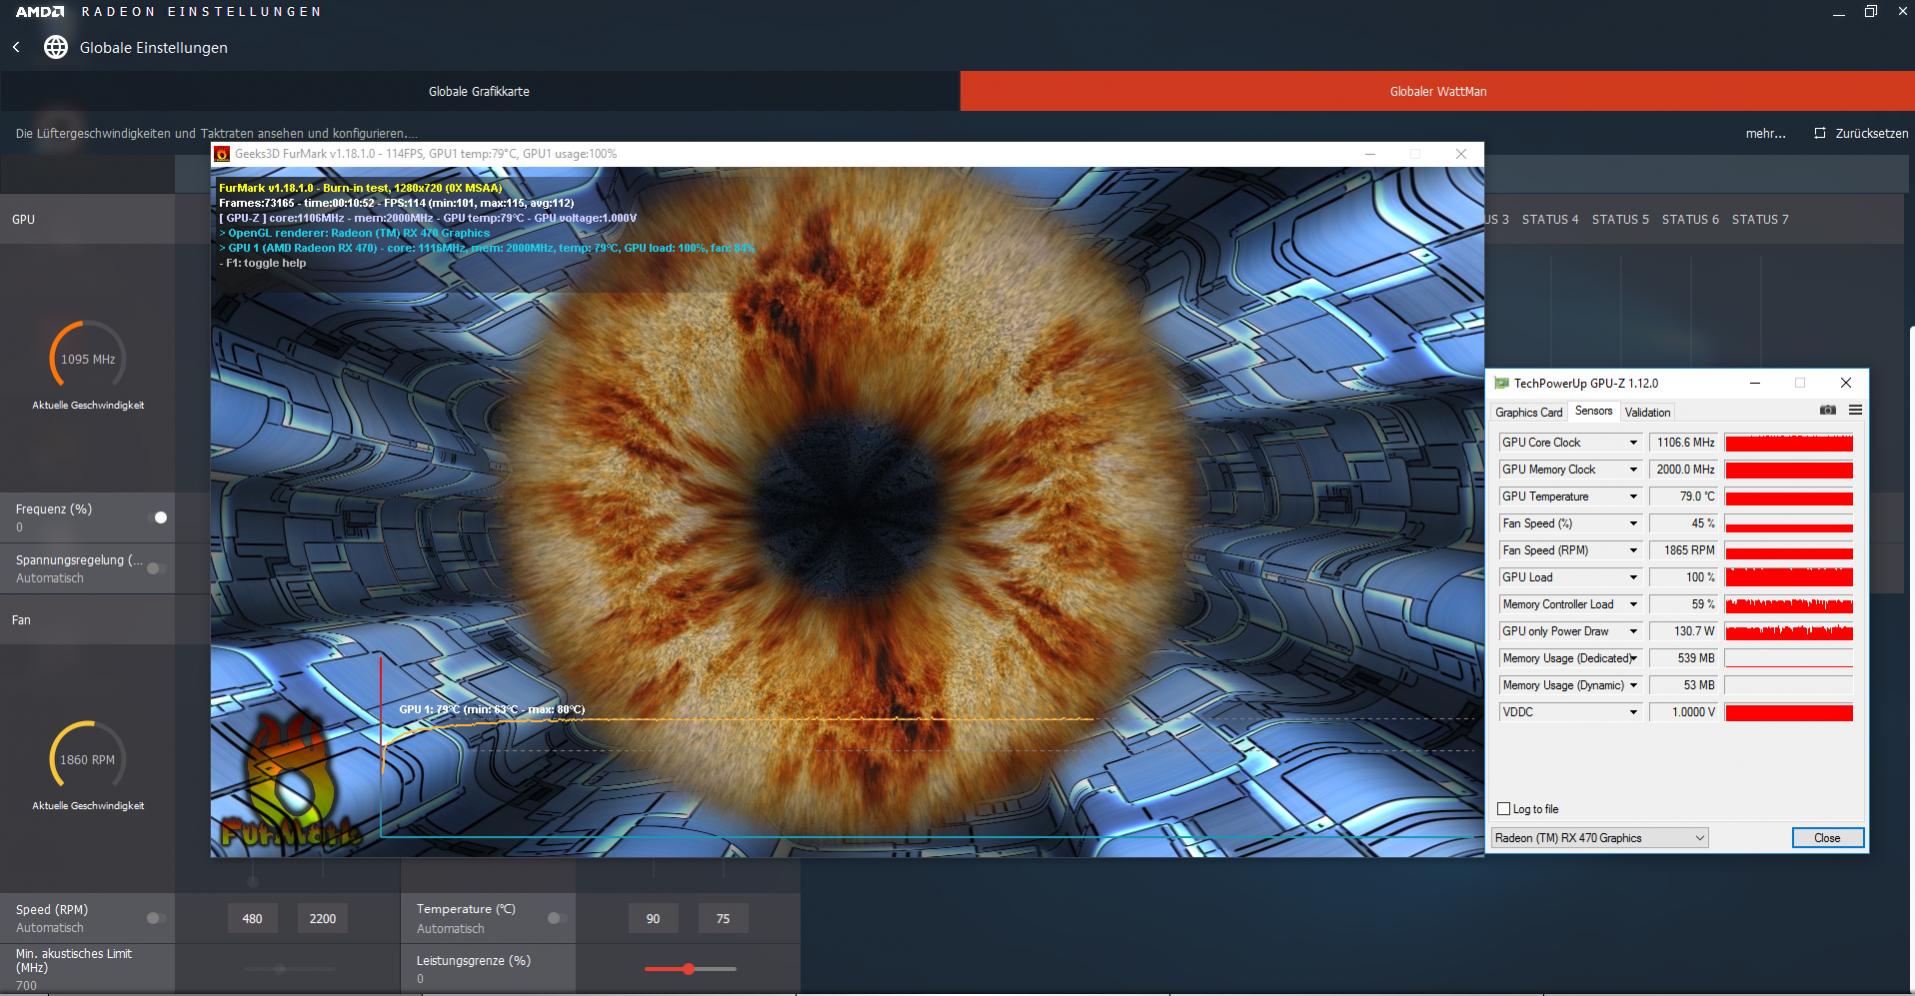Open the VDDC sensor dropdown
Viewport: 1915px width, 996px height.
pos(1634,712)
